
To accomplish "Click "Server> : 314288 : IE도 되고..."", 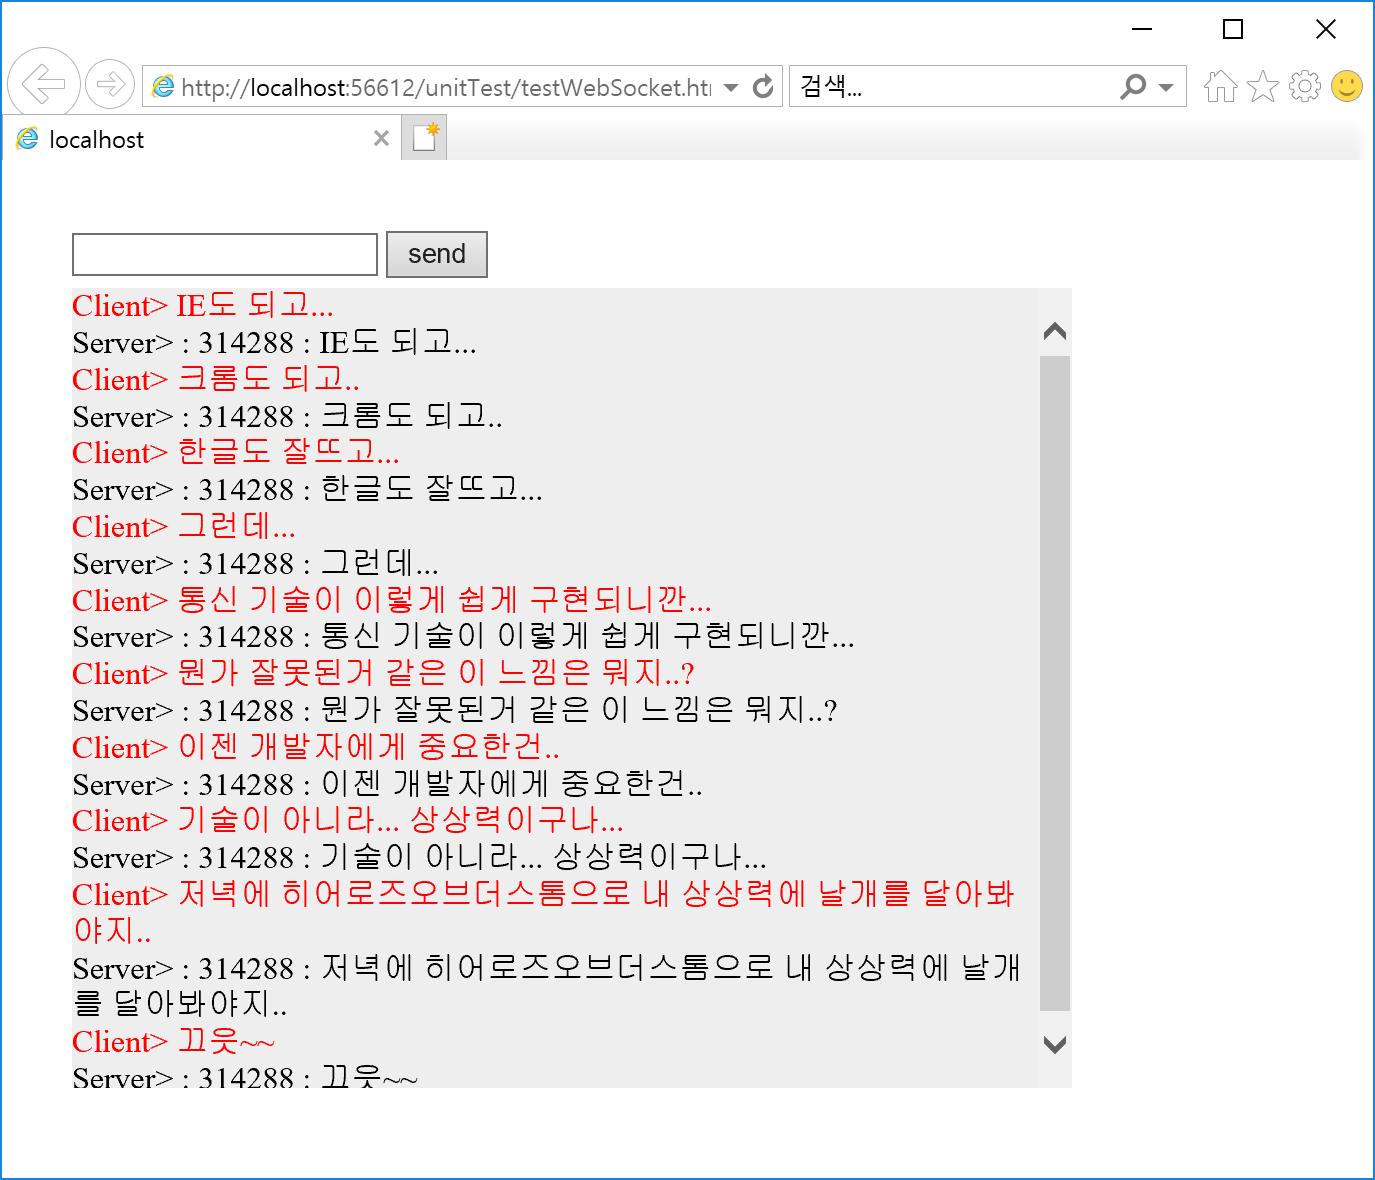I will (x=274, y=343).
